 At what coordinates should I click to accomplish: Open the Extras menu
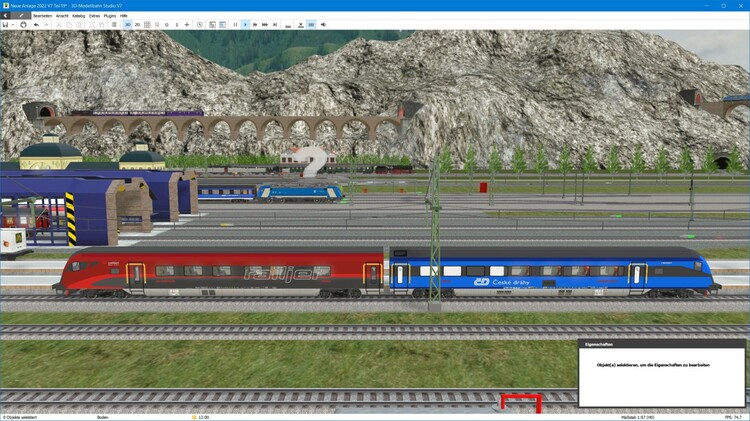94,16
